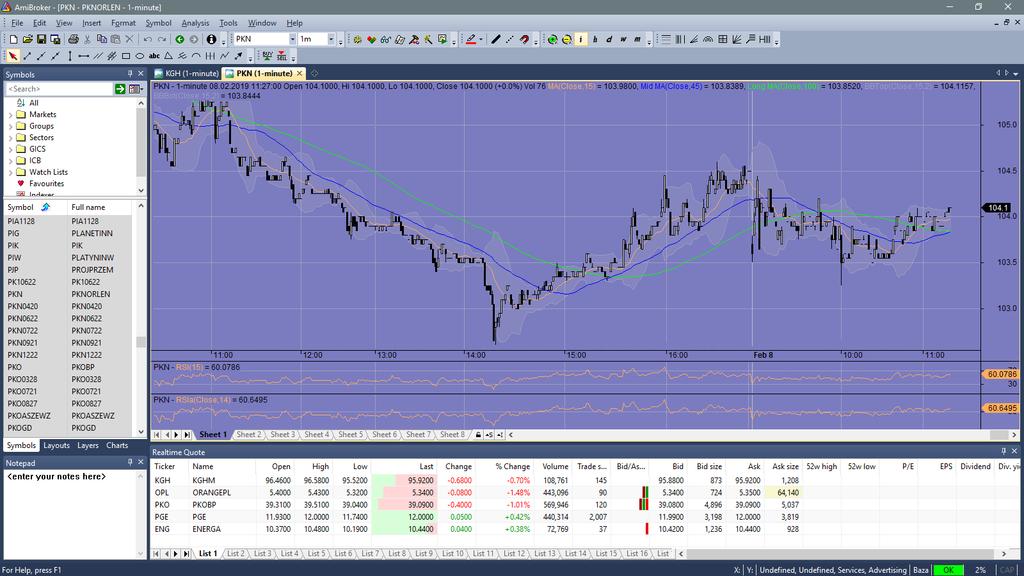The height and width of the screenshot is (576, 1024).
Task: Select the red arrow Select tool
Action: (13, 56)
